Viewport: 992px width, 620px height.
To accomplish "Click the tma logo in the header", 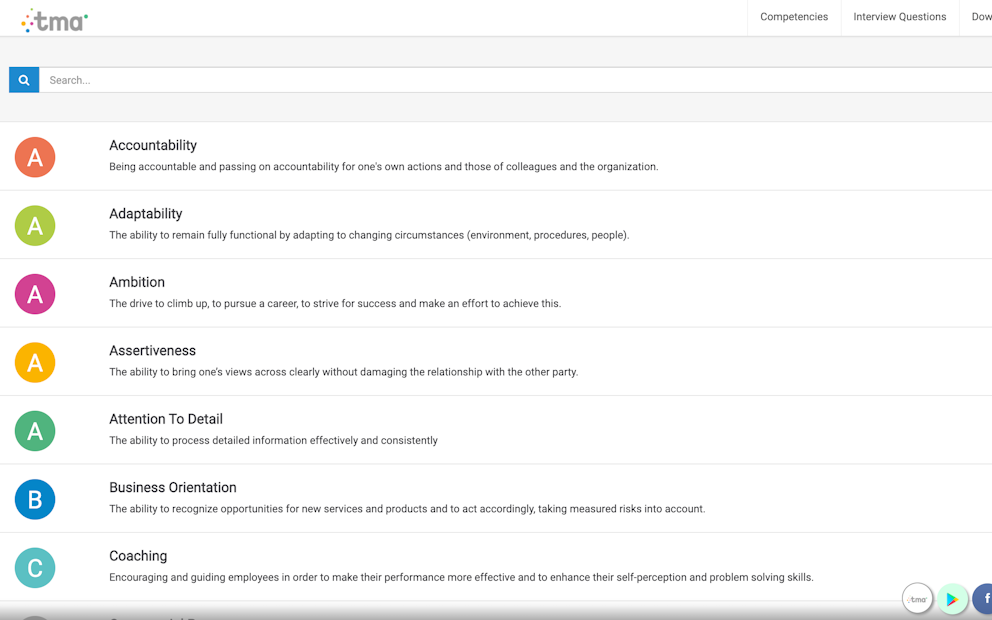I will (x=55, y=20).
